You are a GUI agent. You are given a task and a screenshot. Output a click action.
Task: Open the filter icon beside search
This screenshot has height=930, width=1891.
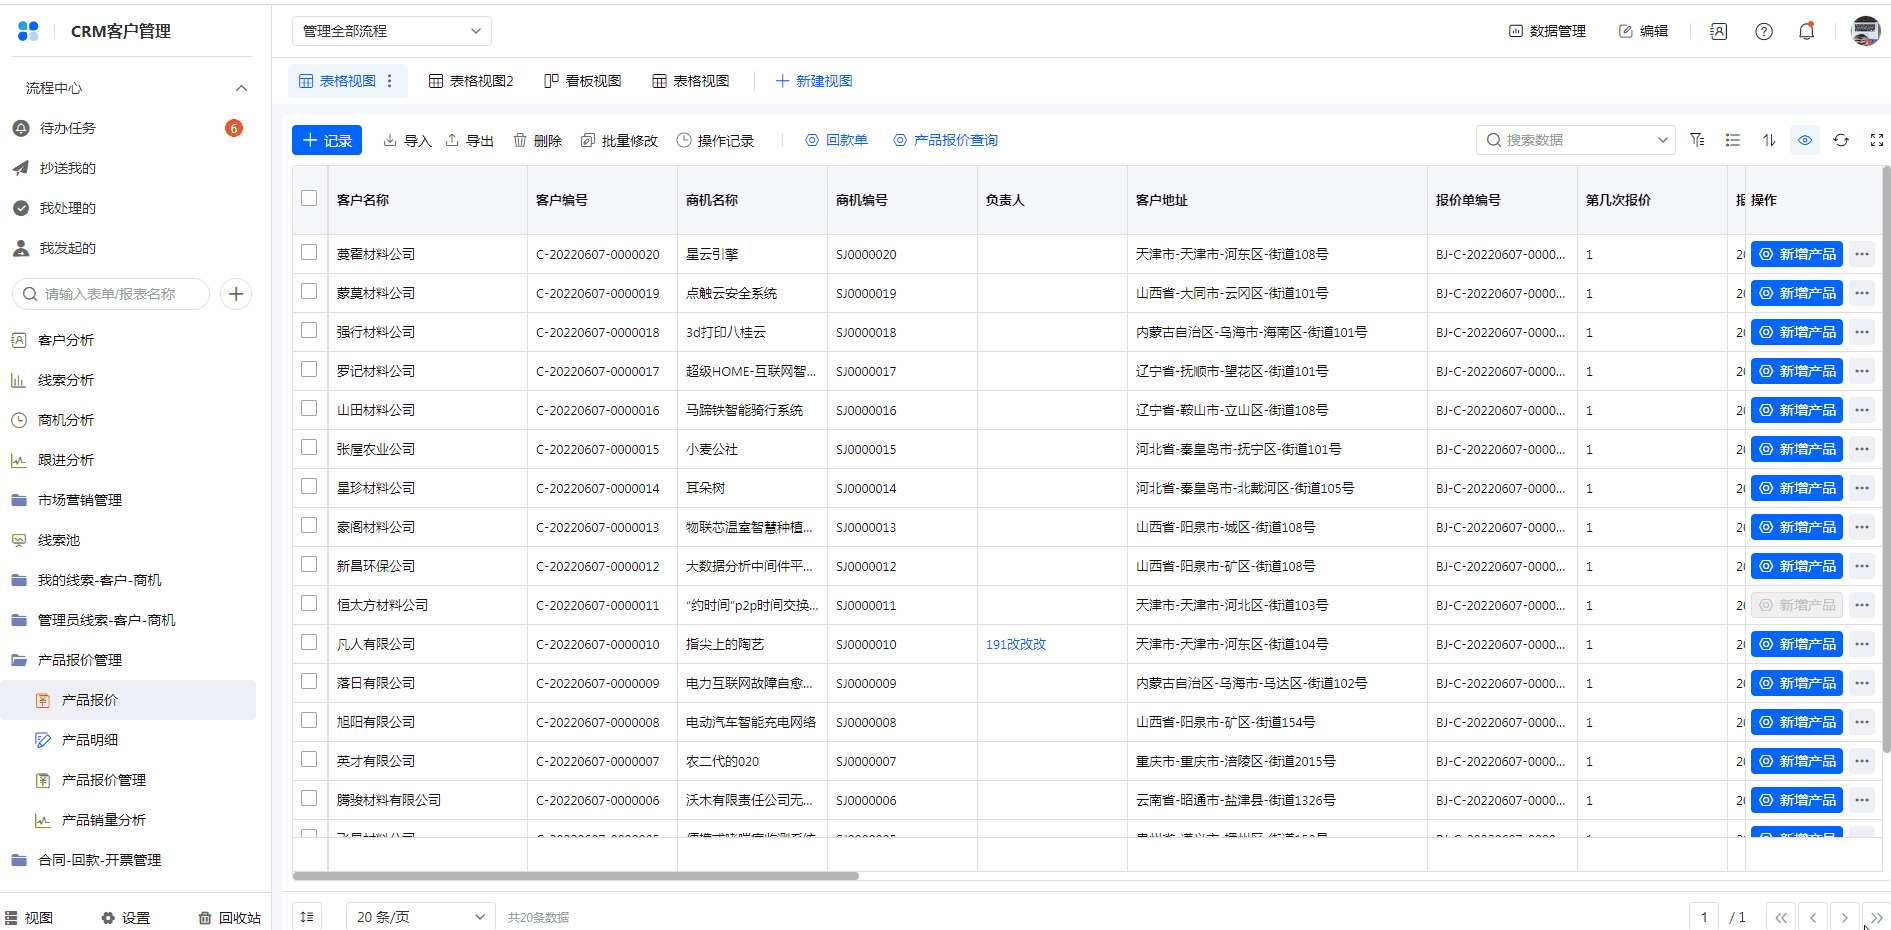click(1697, 140)
